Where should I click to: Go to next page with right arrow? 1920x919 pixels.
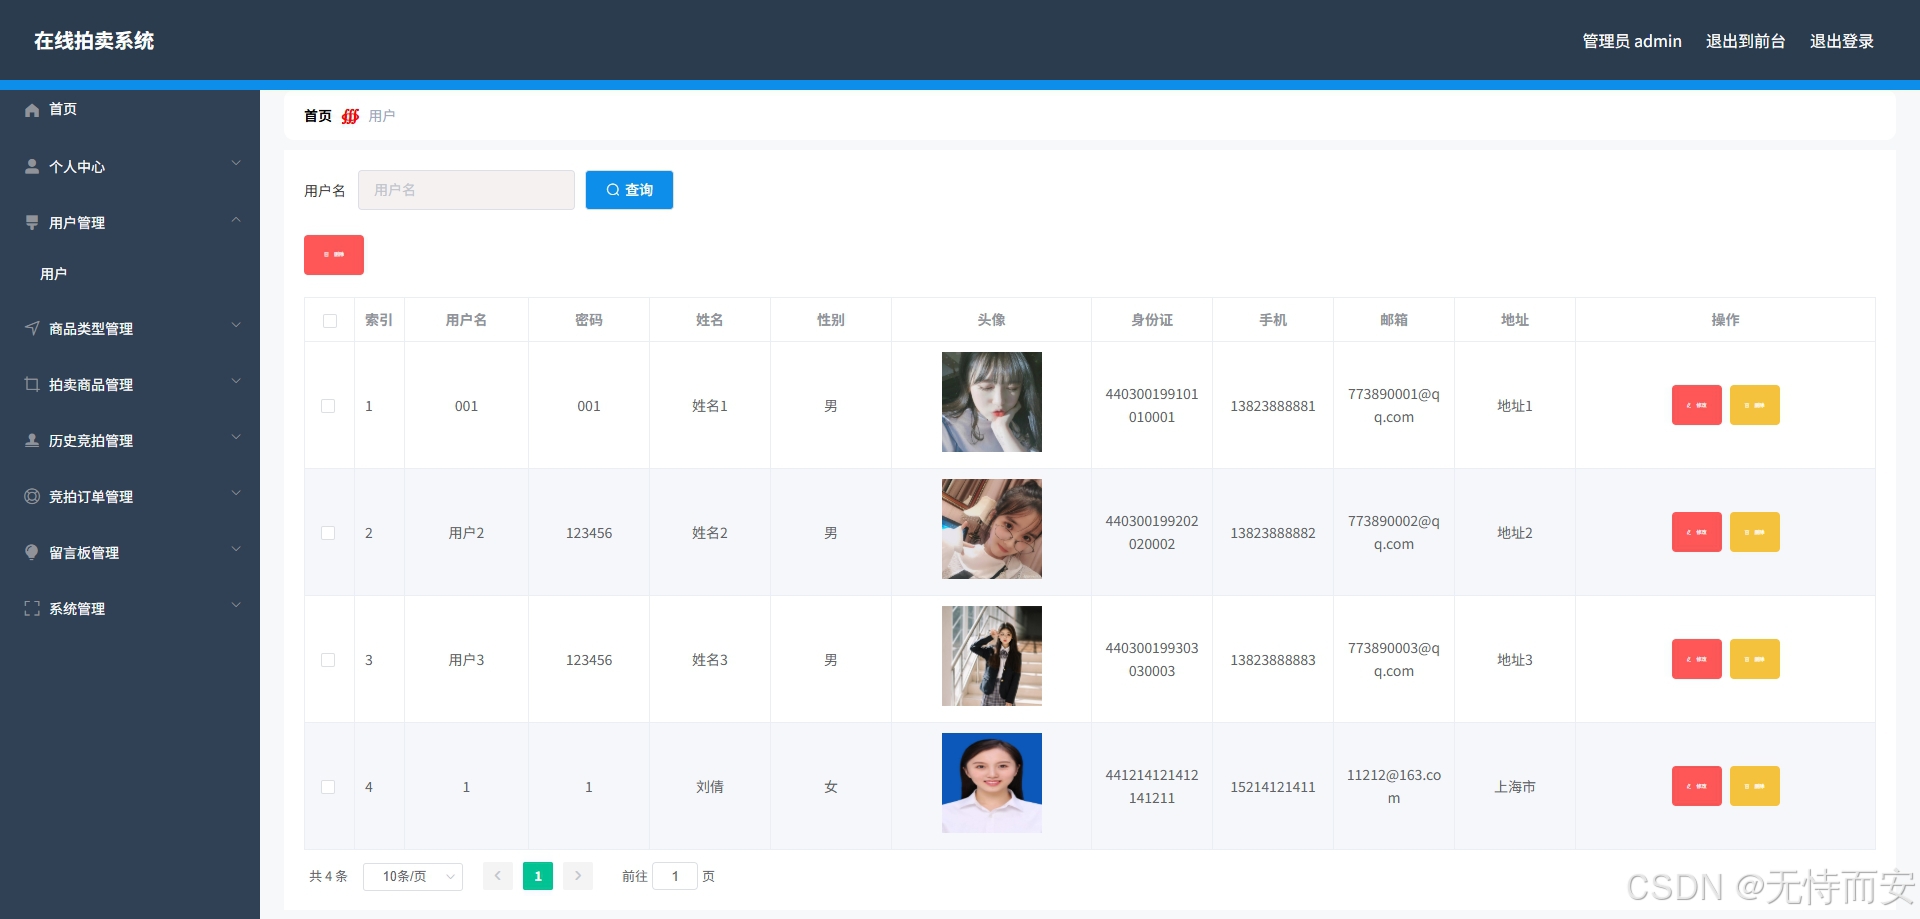point(578,876)
